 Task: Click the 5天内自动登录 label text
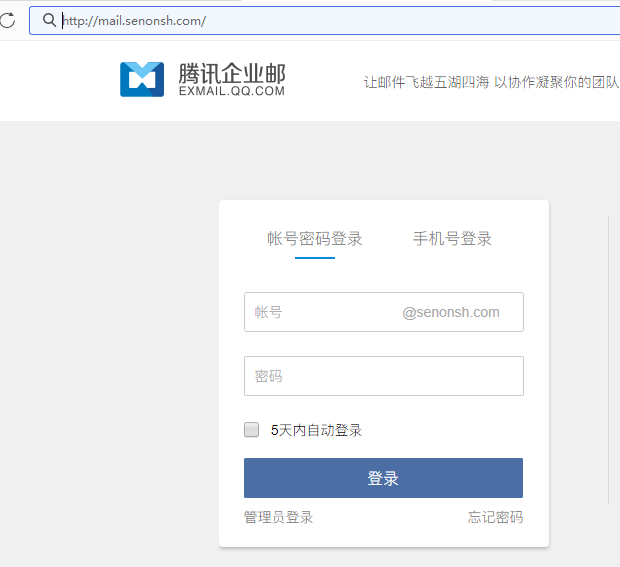pyautogui.click(x=316, y=430)
